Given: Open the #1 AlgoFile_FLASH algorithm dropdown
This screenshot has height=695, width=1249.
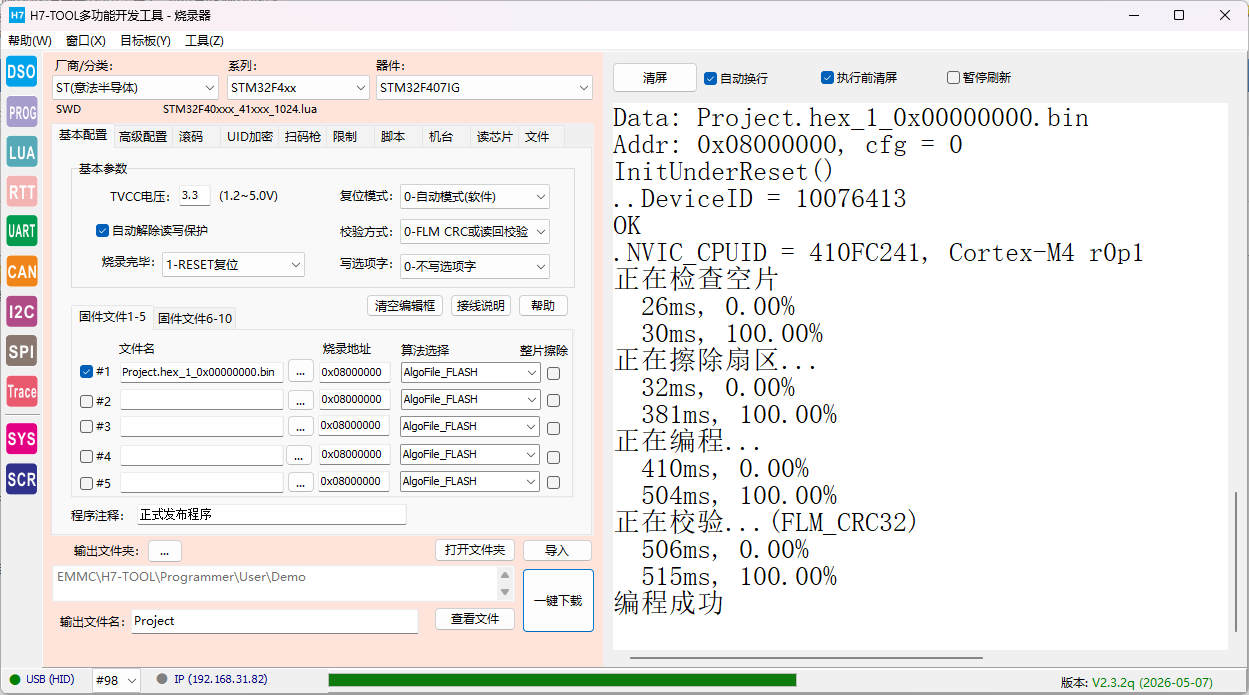Looking at the screenshot, I should click(x=470, y=372).
